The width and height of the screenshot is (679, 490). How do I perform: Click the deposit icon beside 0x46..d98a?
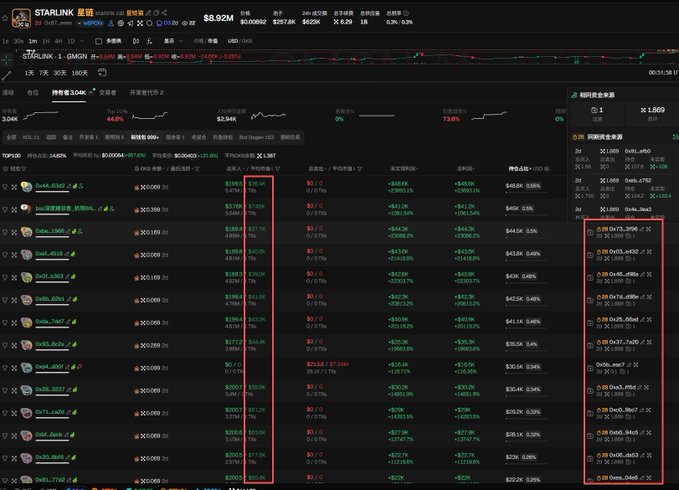pyautogui.click(x=590, y=277)
